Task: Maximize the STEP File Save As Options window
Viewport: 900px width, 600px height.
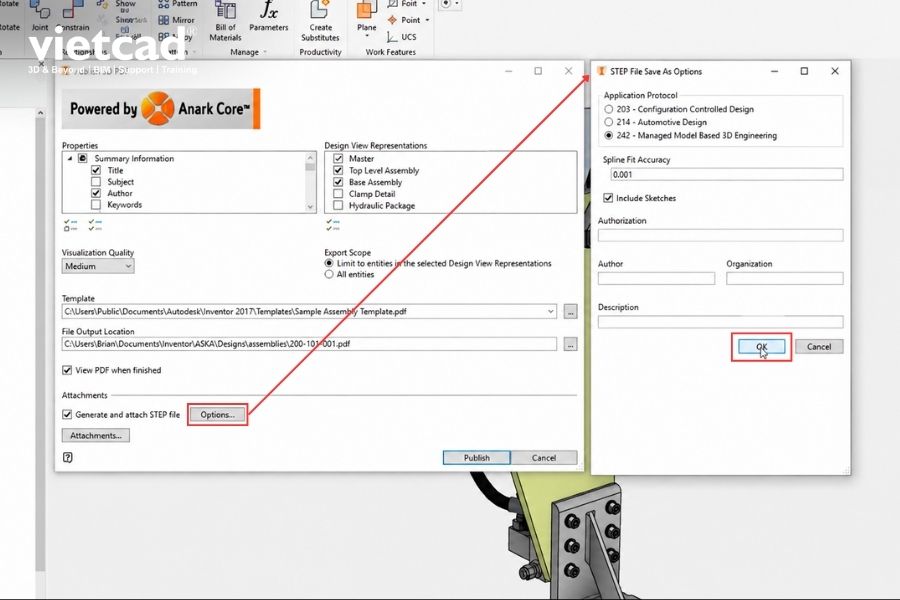Action: [804, 71]
